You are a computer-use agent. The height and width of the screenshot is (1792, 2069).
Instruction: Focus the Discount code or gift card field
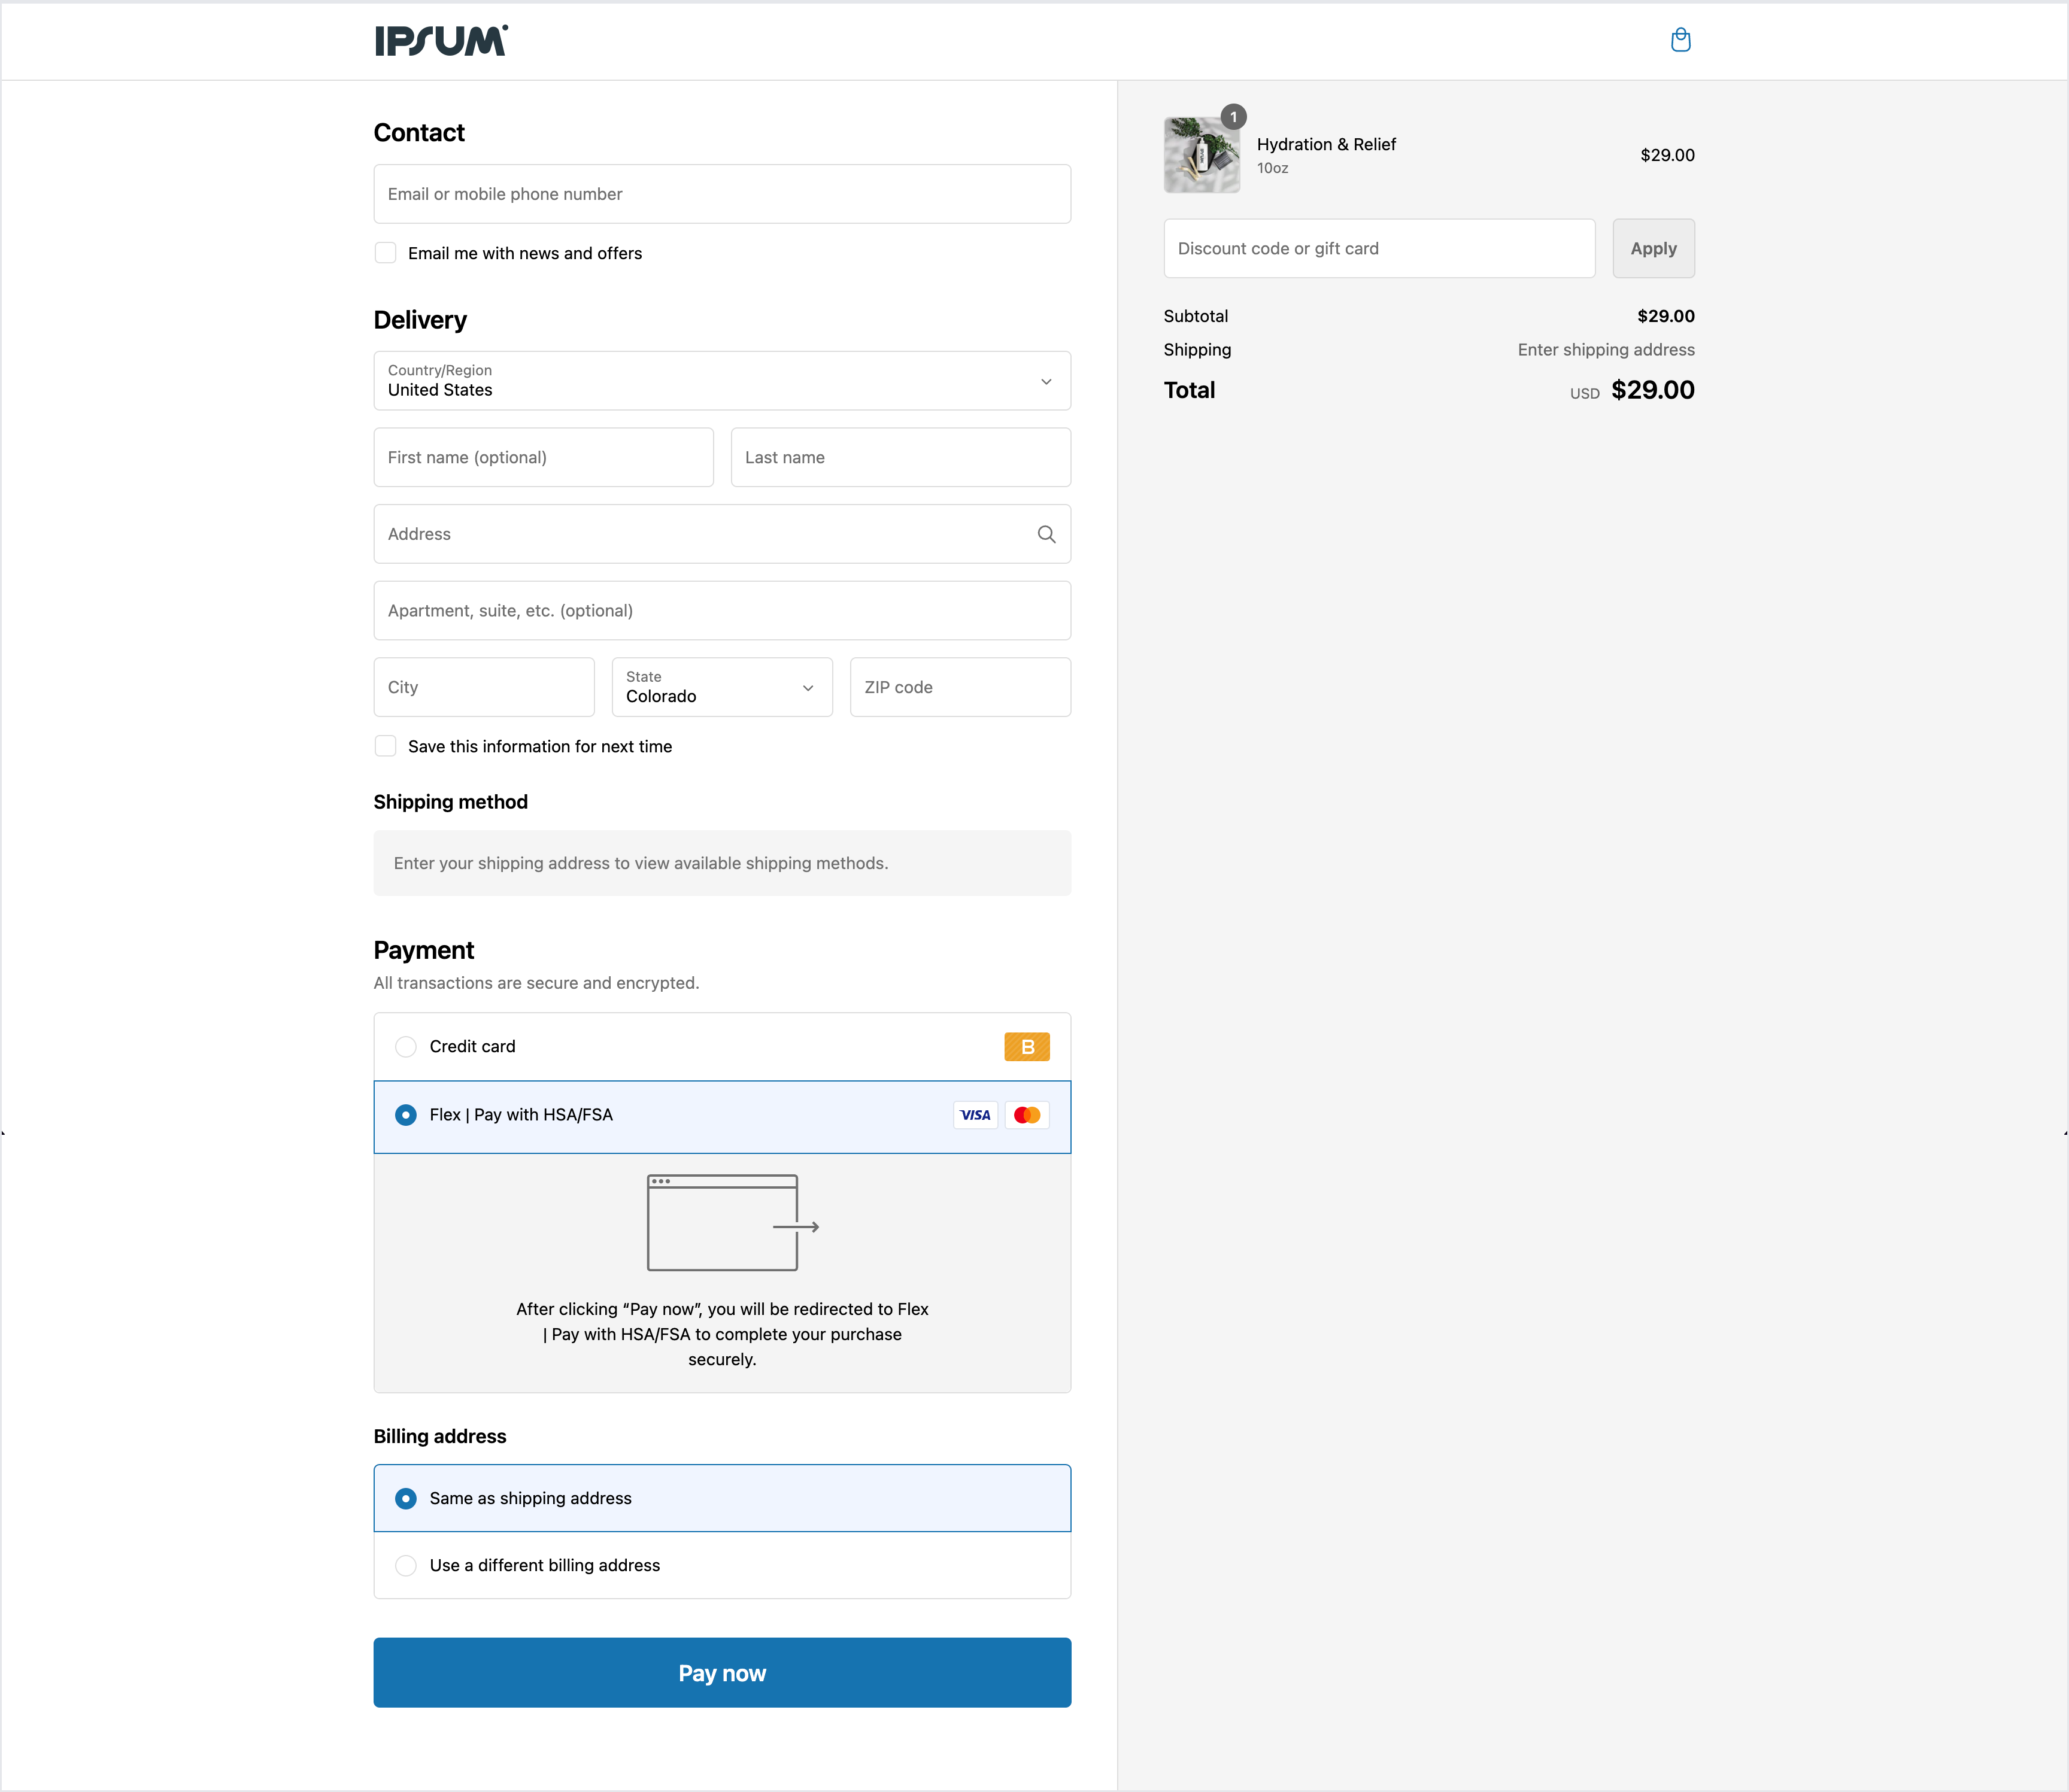(x=1378, y=249)
